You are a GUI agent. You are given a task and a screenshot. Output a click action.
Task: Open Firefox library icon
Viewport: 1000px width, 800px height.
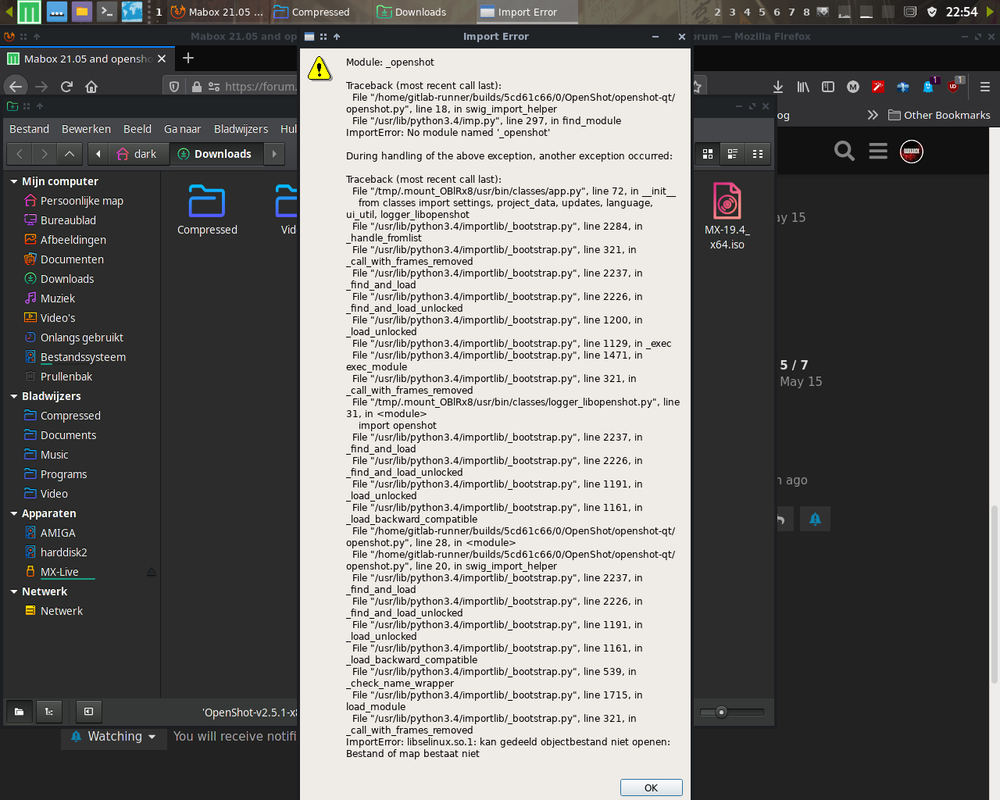click(803, 87)
